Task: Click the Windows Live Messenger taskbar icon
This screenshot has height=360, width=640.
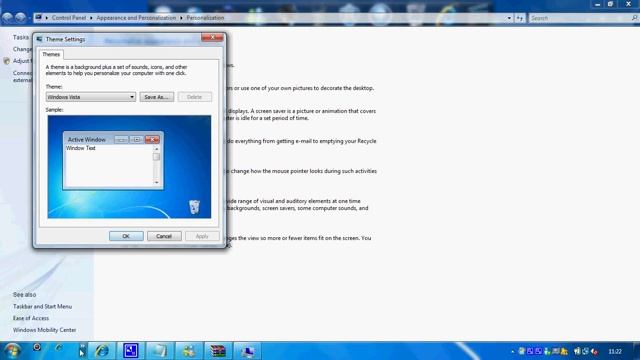Action: (189, 351)
